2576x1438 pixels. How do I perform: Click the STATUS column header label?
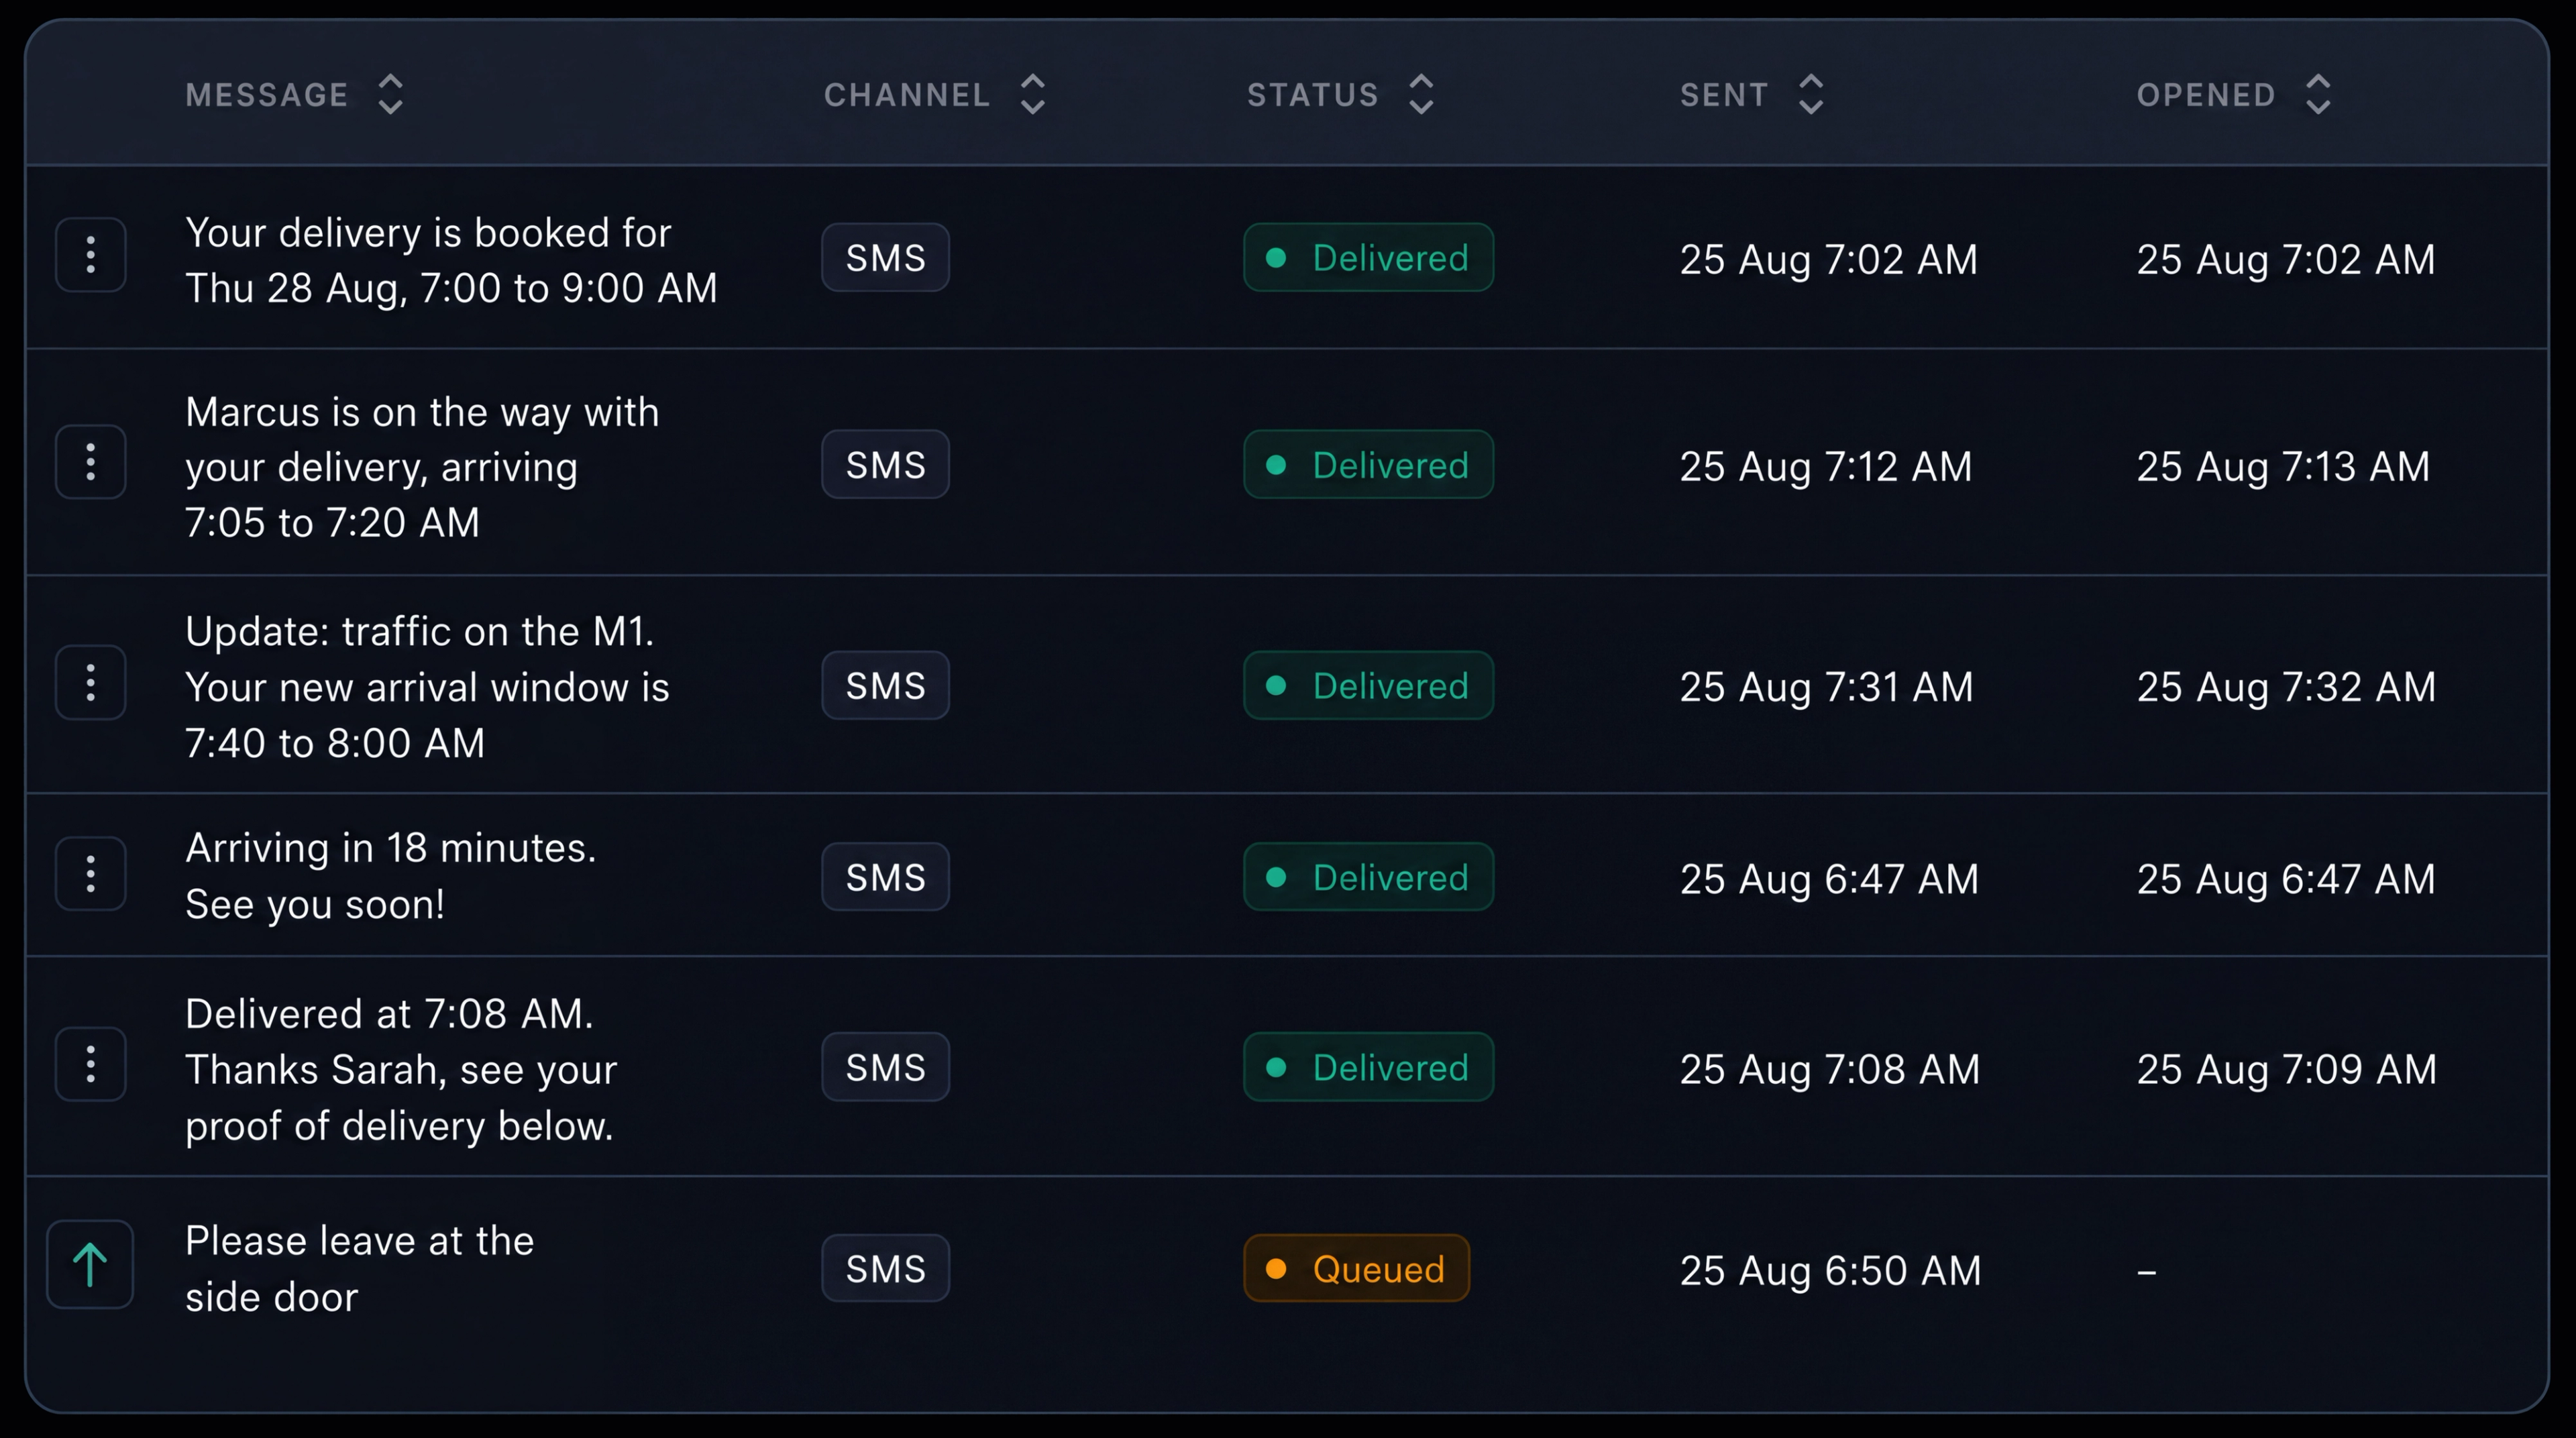coord(1313,95)
